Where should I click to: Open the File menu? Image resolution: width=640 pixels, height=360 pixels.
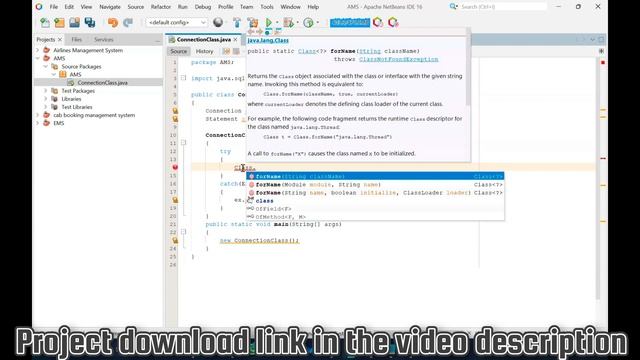(x=53, y=7)
